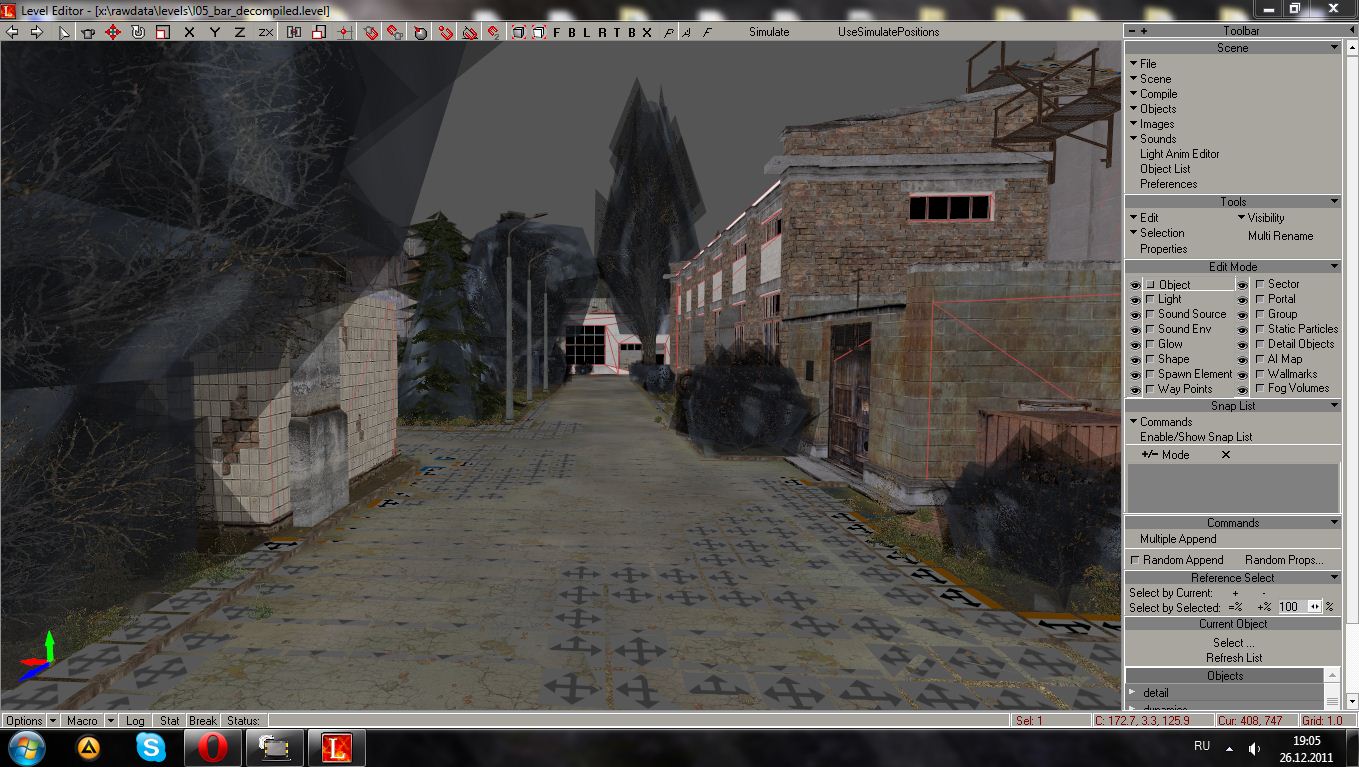Screen dimensions: 1359x767
Task: Click the camera style A icon
Action: tap(688, 32)
